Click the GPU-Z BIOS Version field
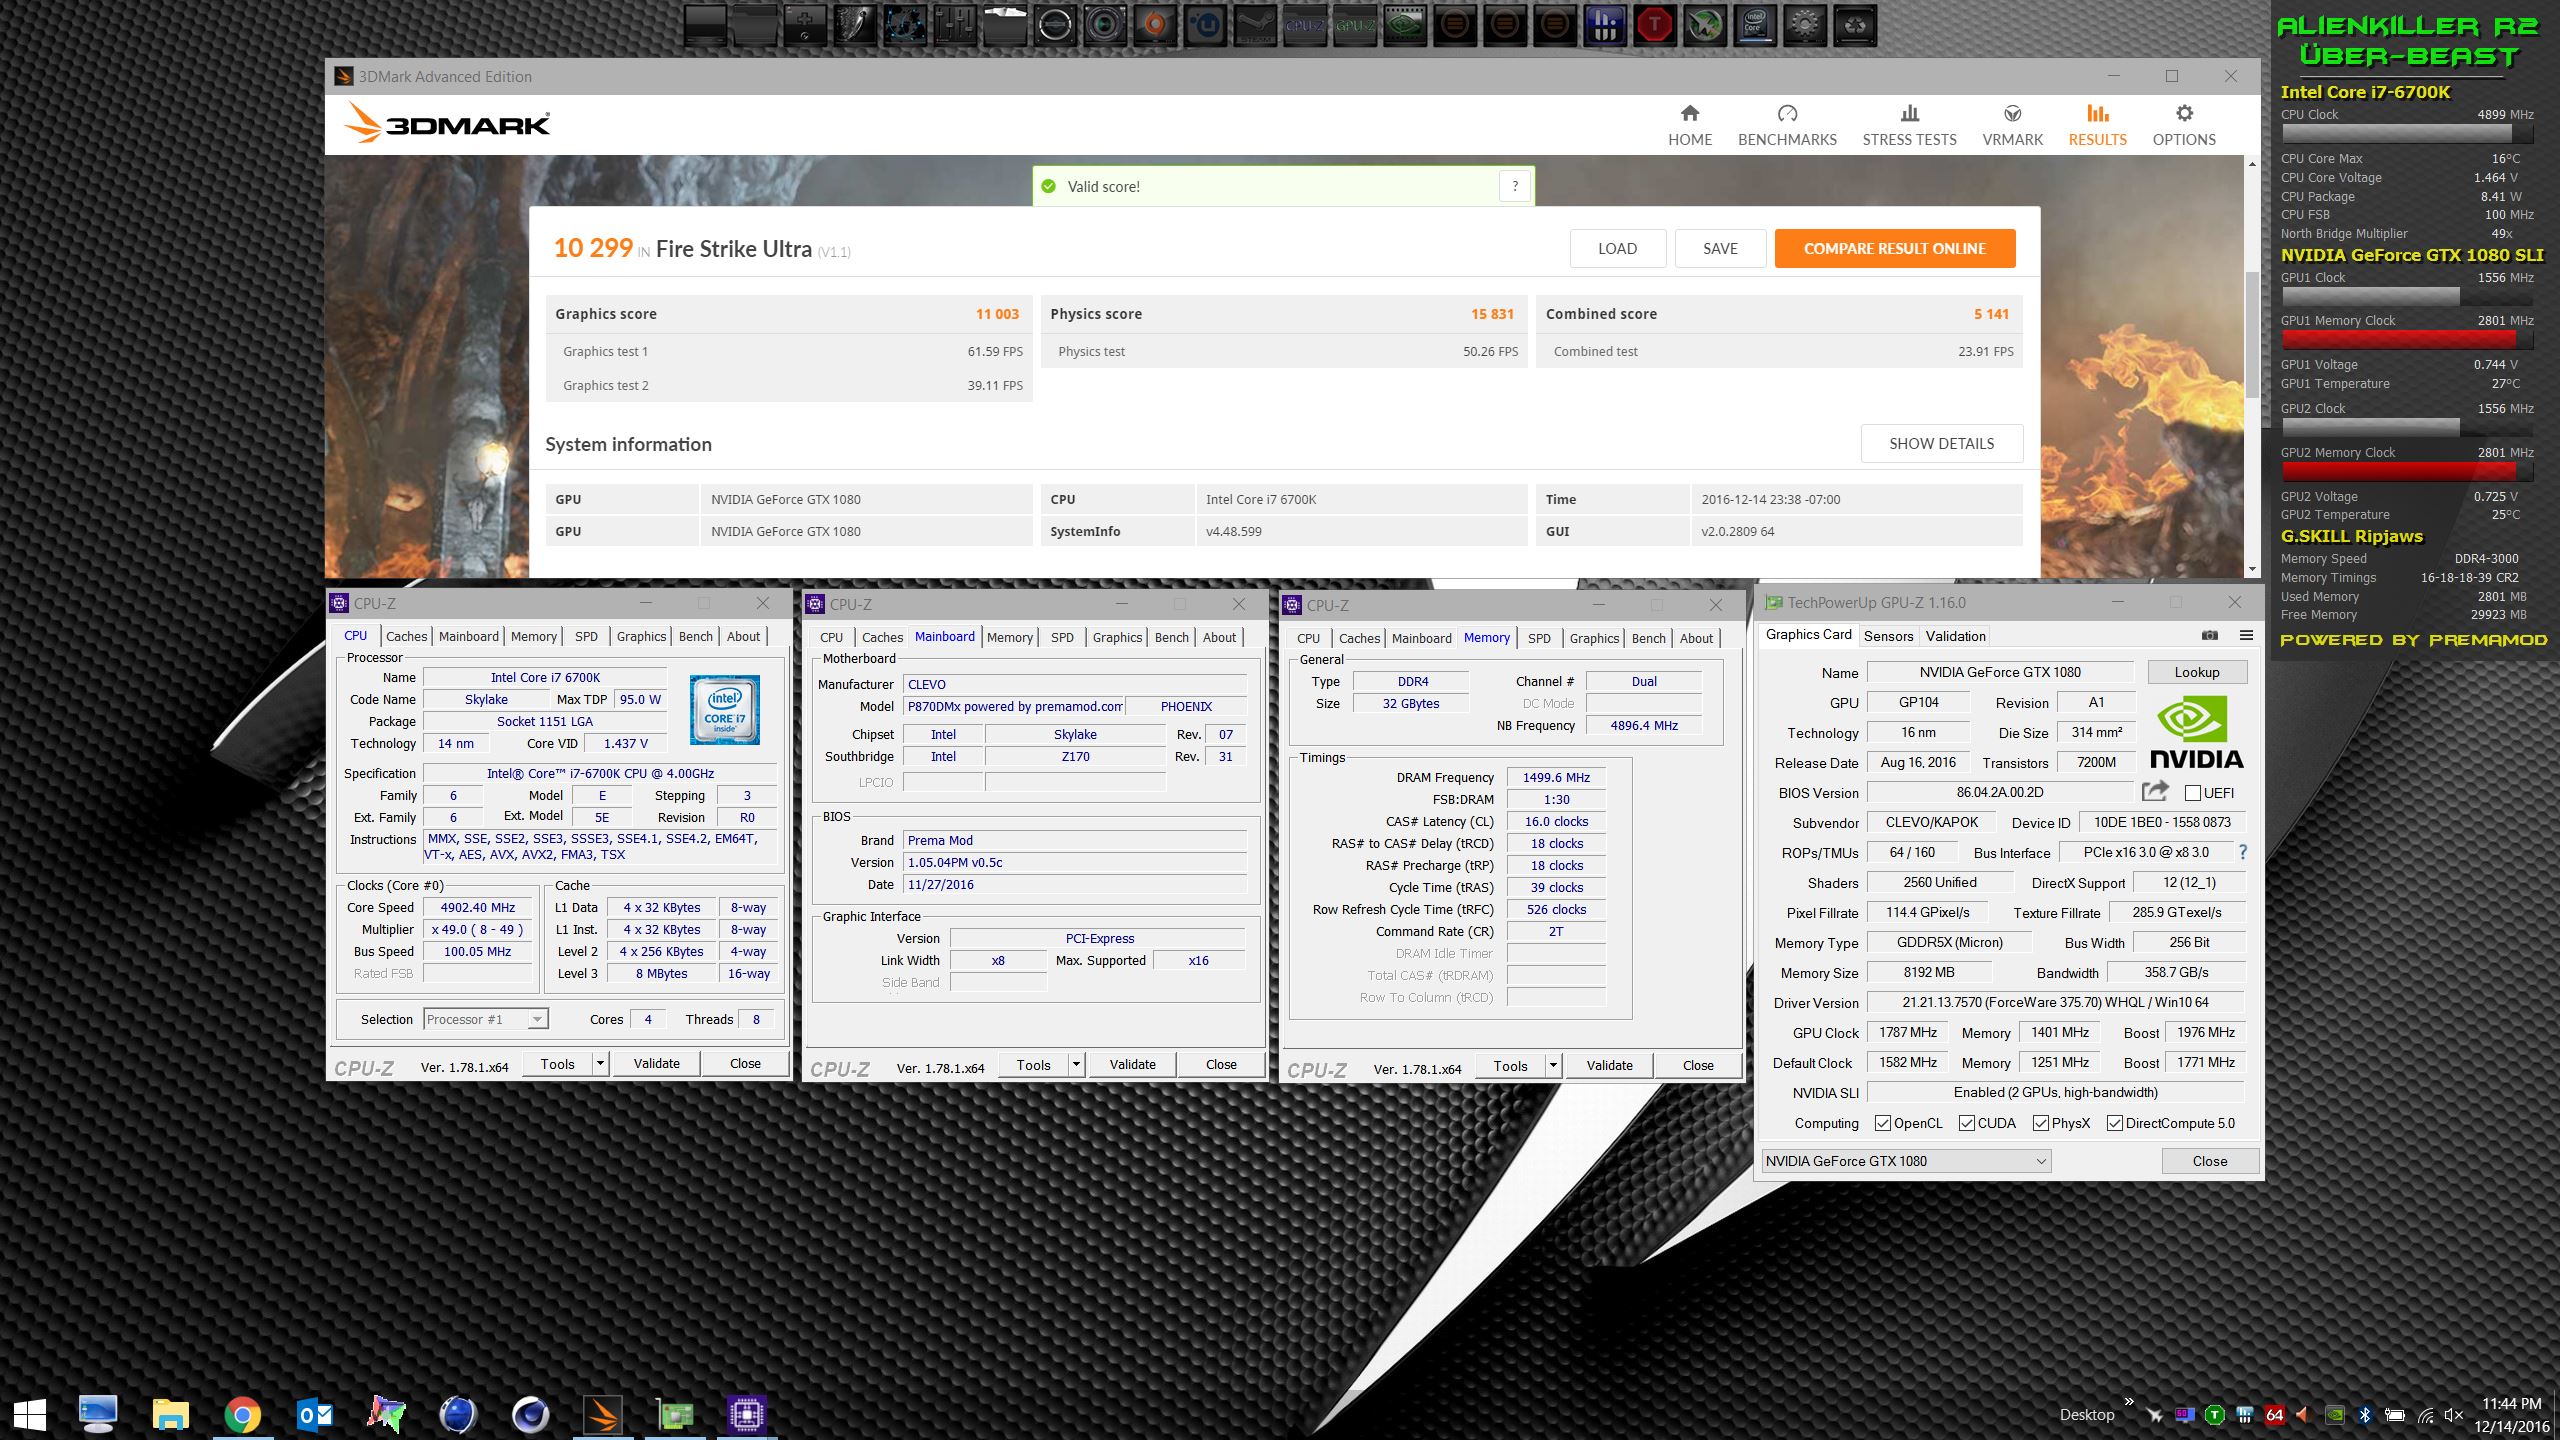 pos(2000,792)
